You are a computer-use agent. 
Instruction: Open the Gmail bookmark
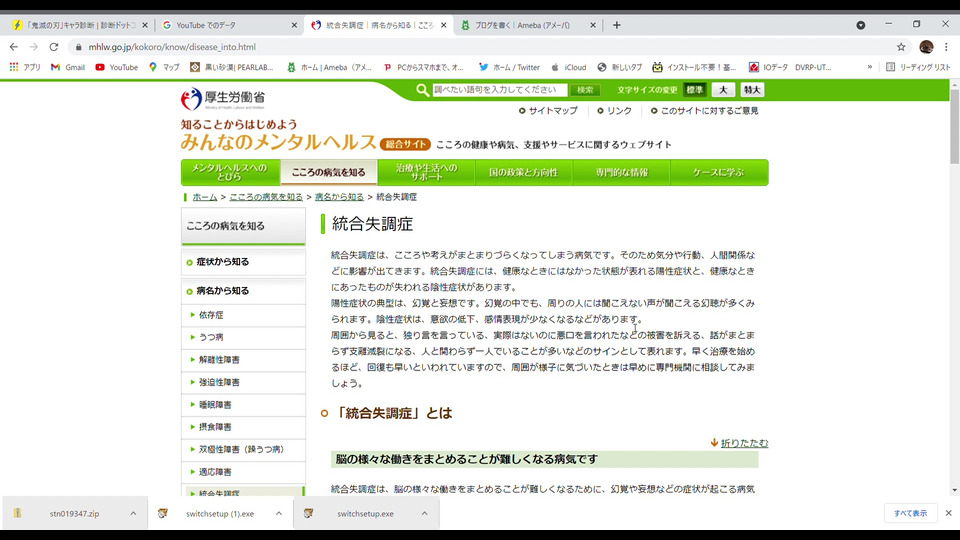point(68,67)
